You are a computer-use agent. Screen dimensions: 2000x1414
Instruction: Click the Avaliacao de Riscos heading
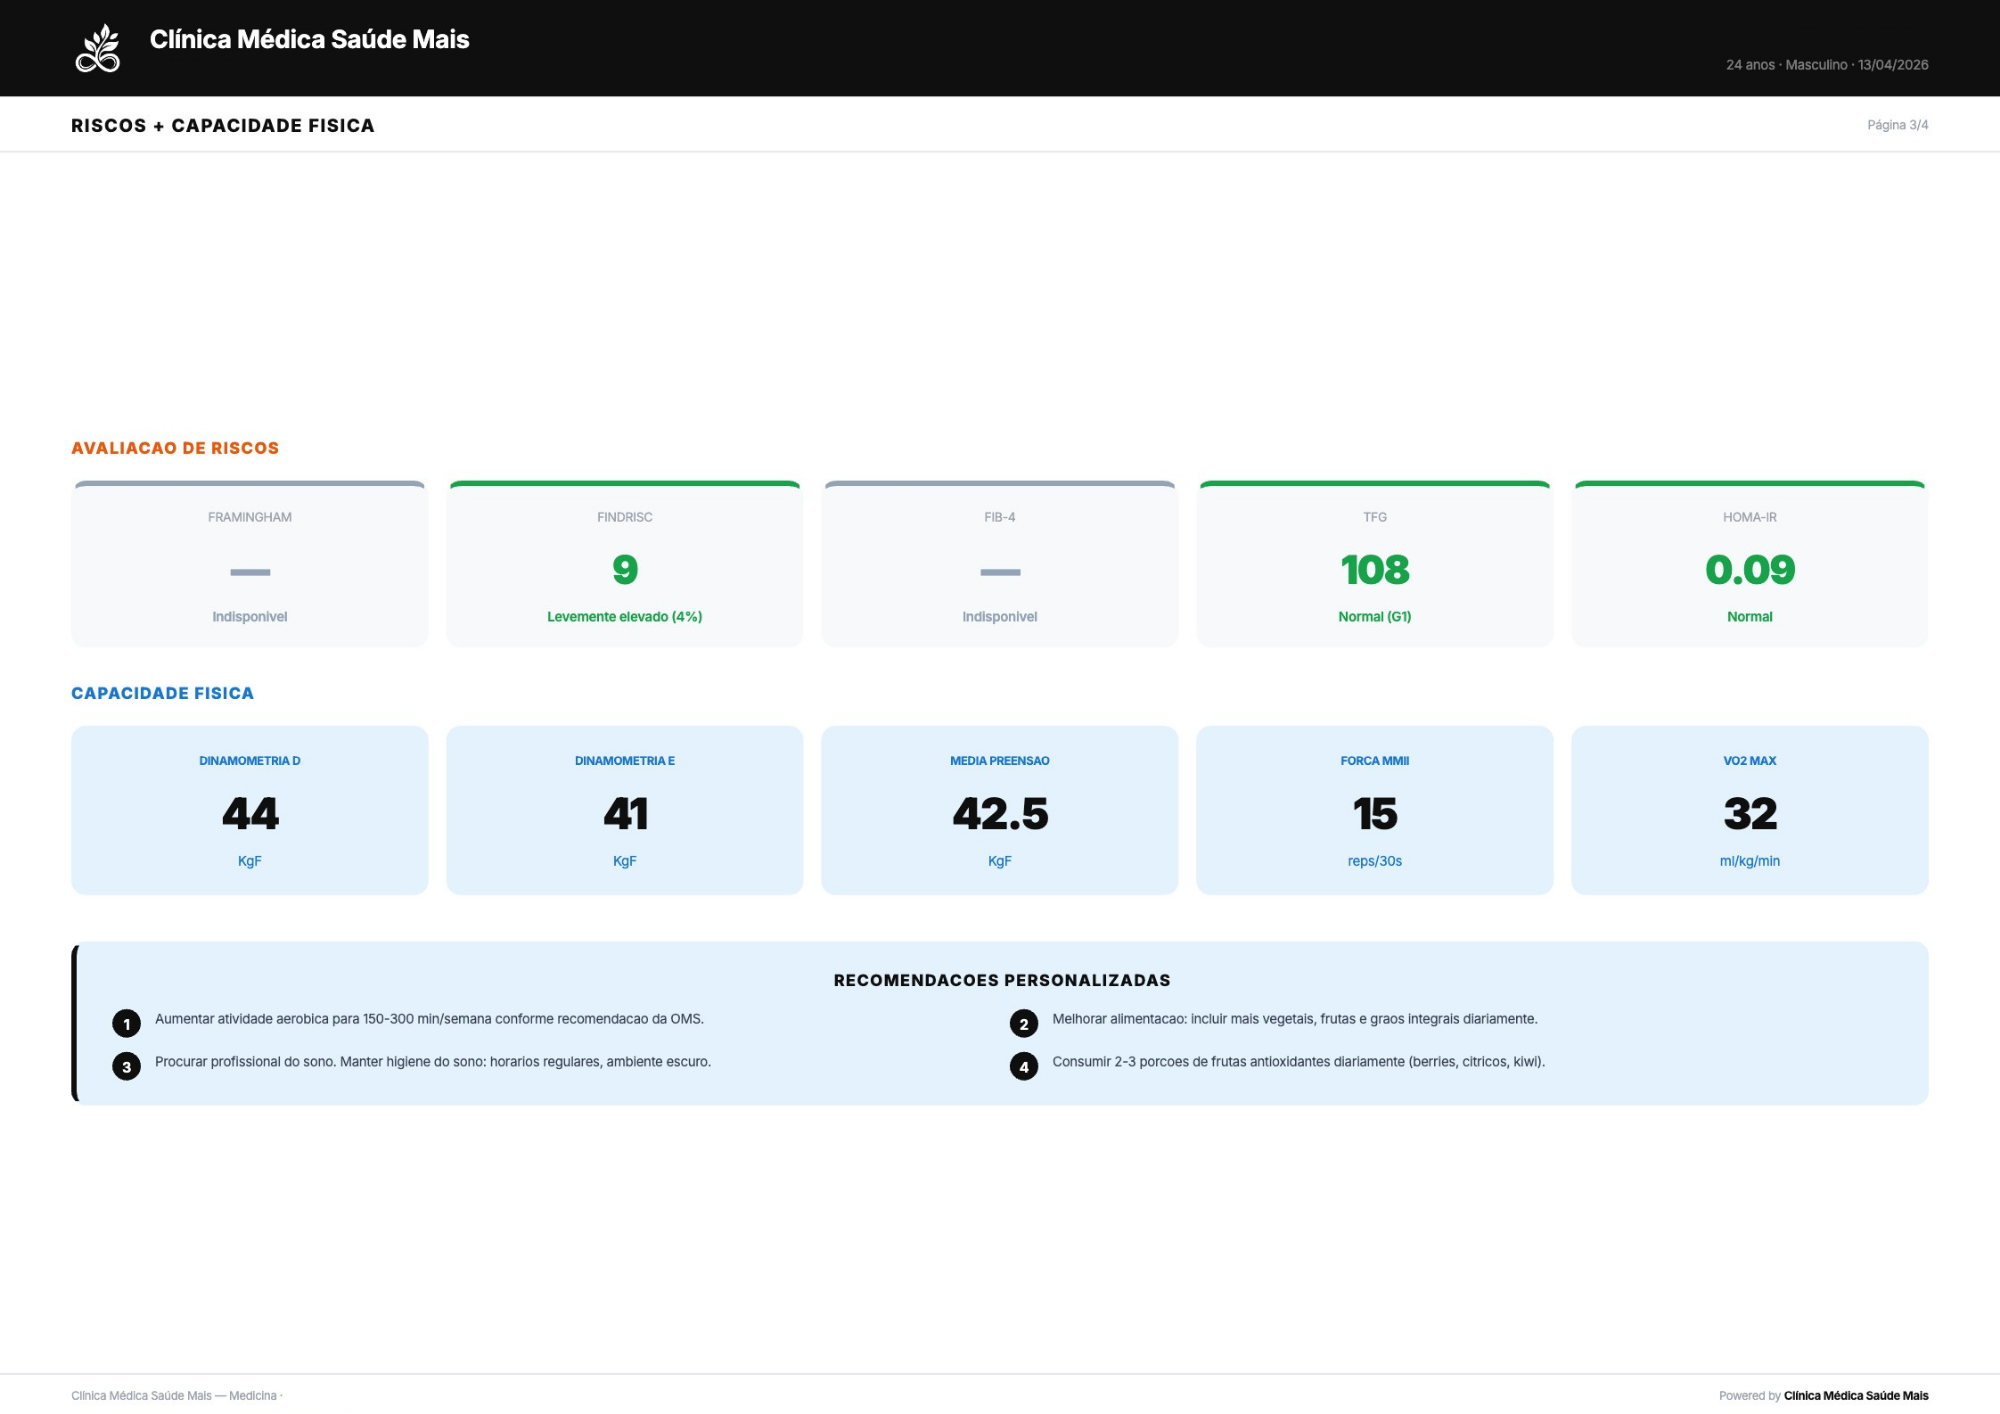tap(175, 448)
